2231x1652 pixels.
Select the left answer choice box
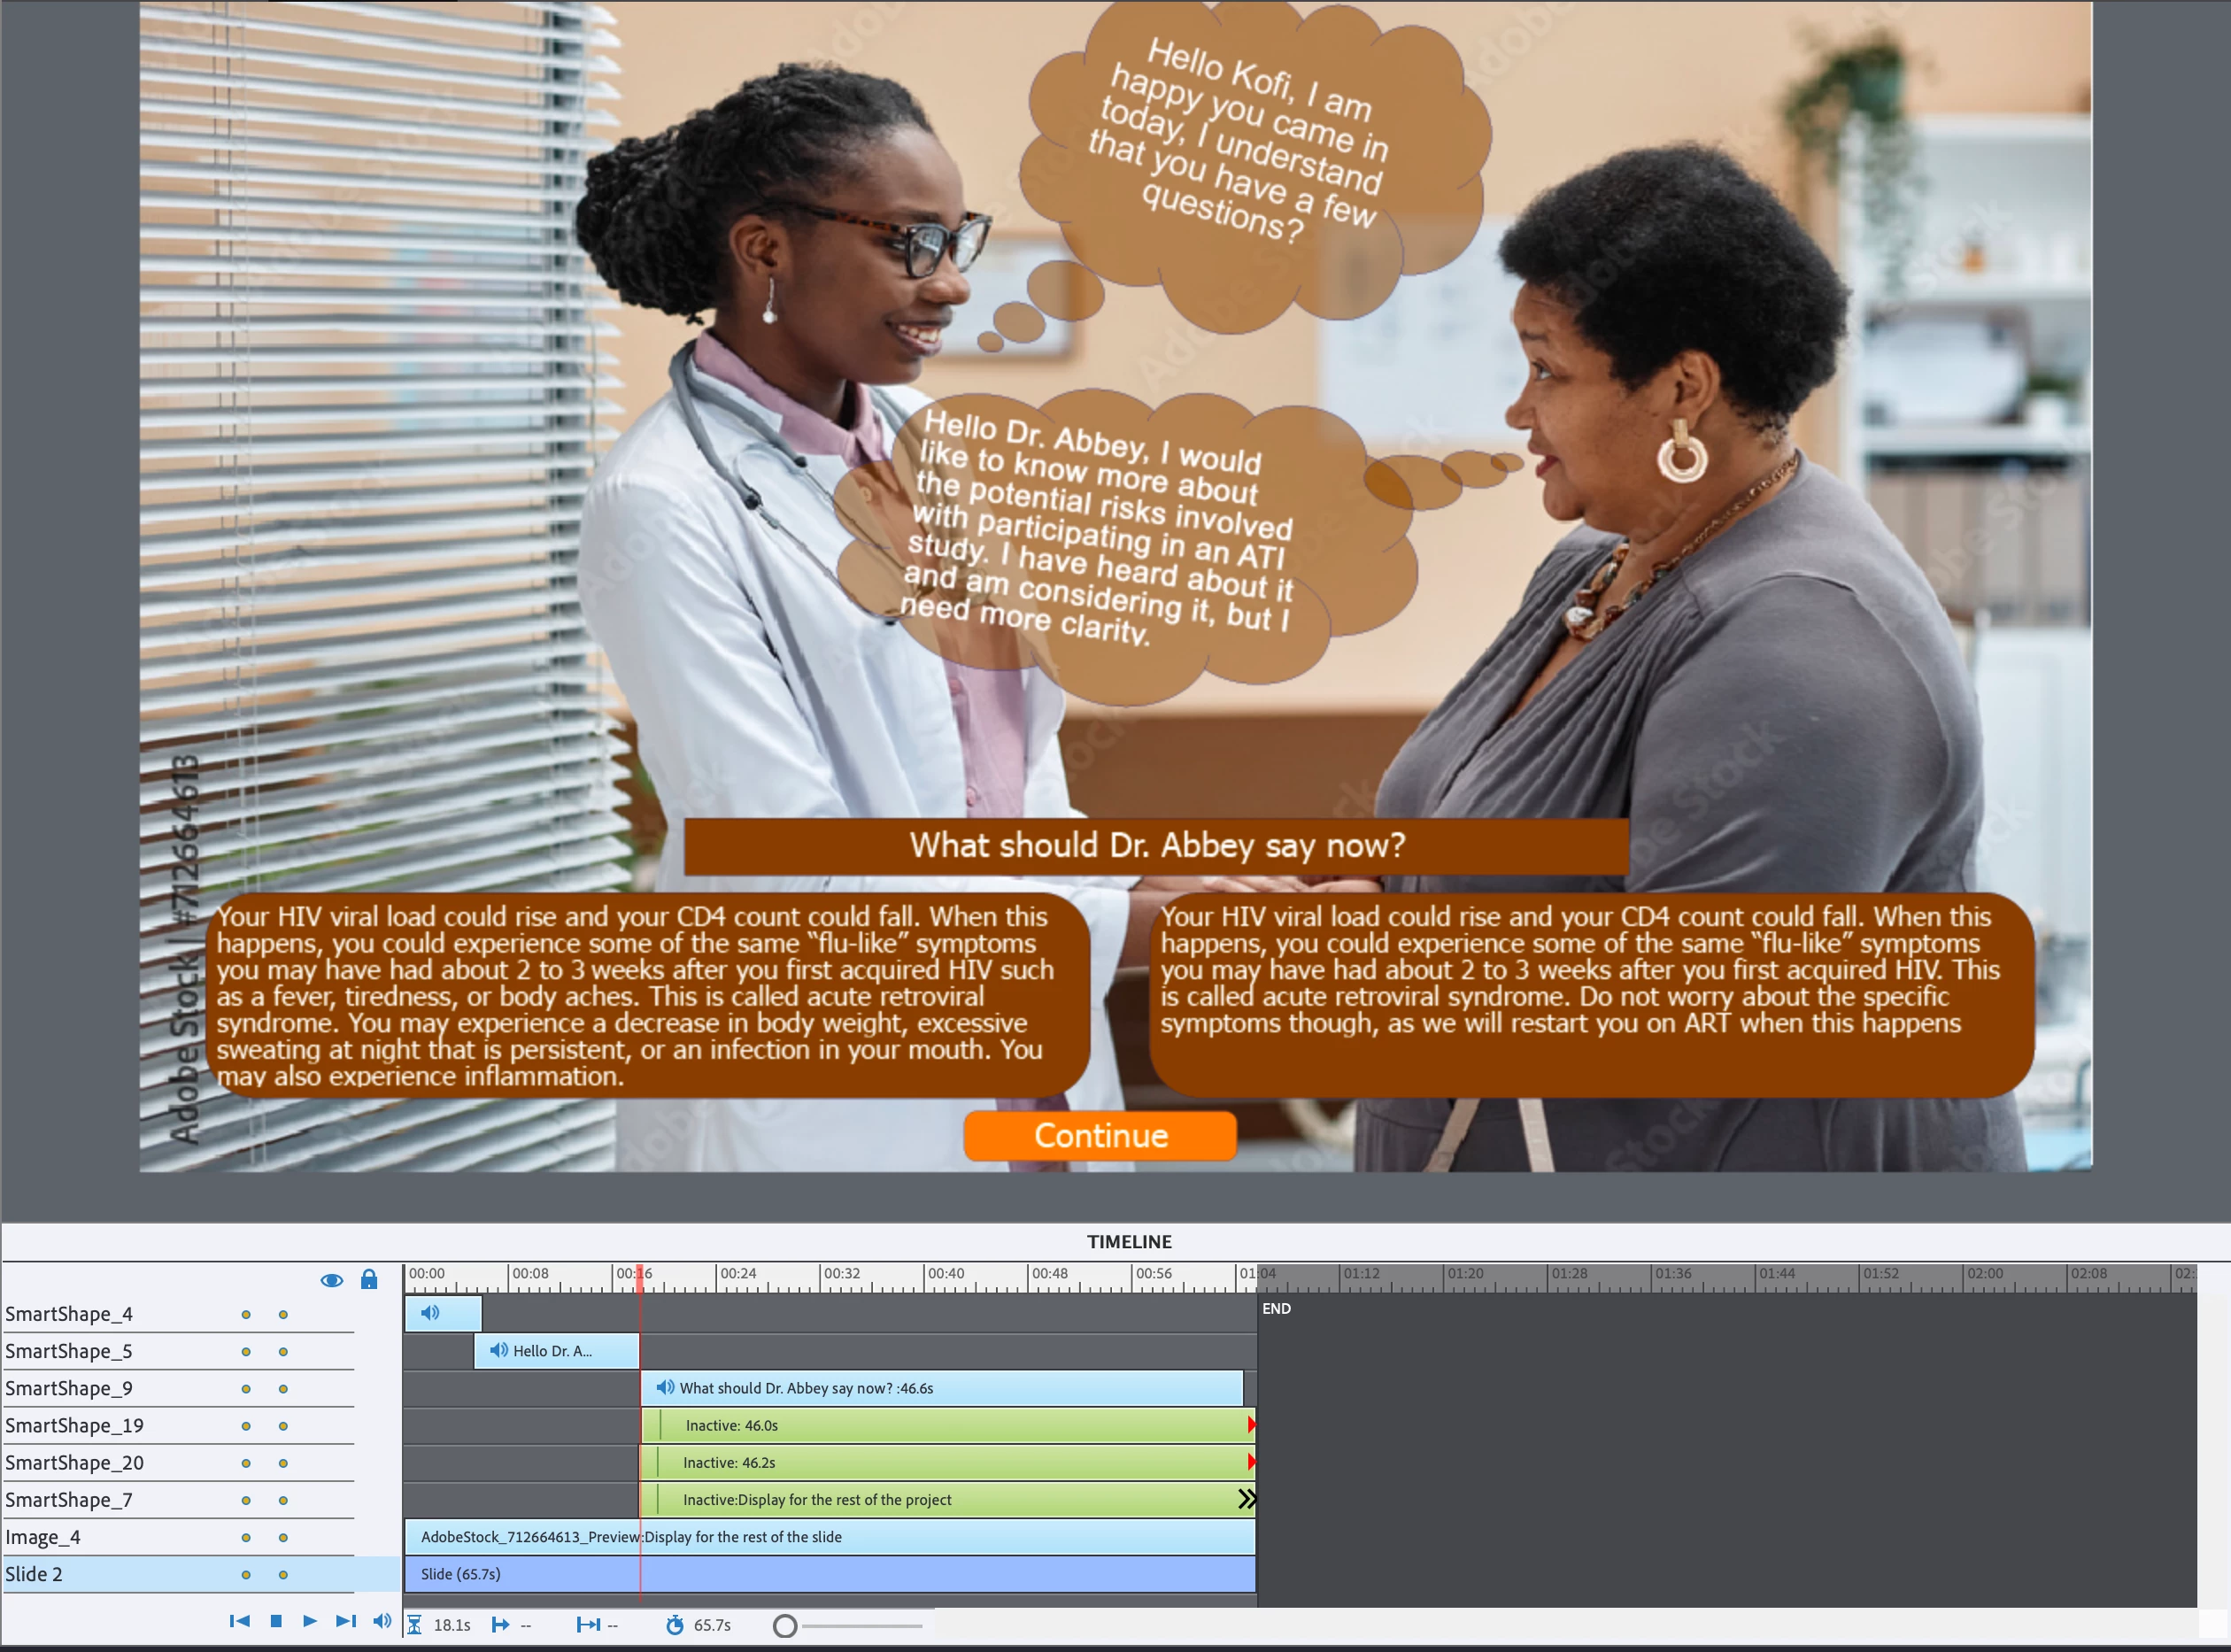tap(648, 996)
